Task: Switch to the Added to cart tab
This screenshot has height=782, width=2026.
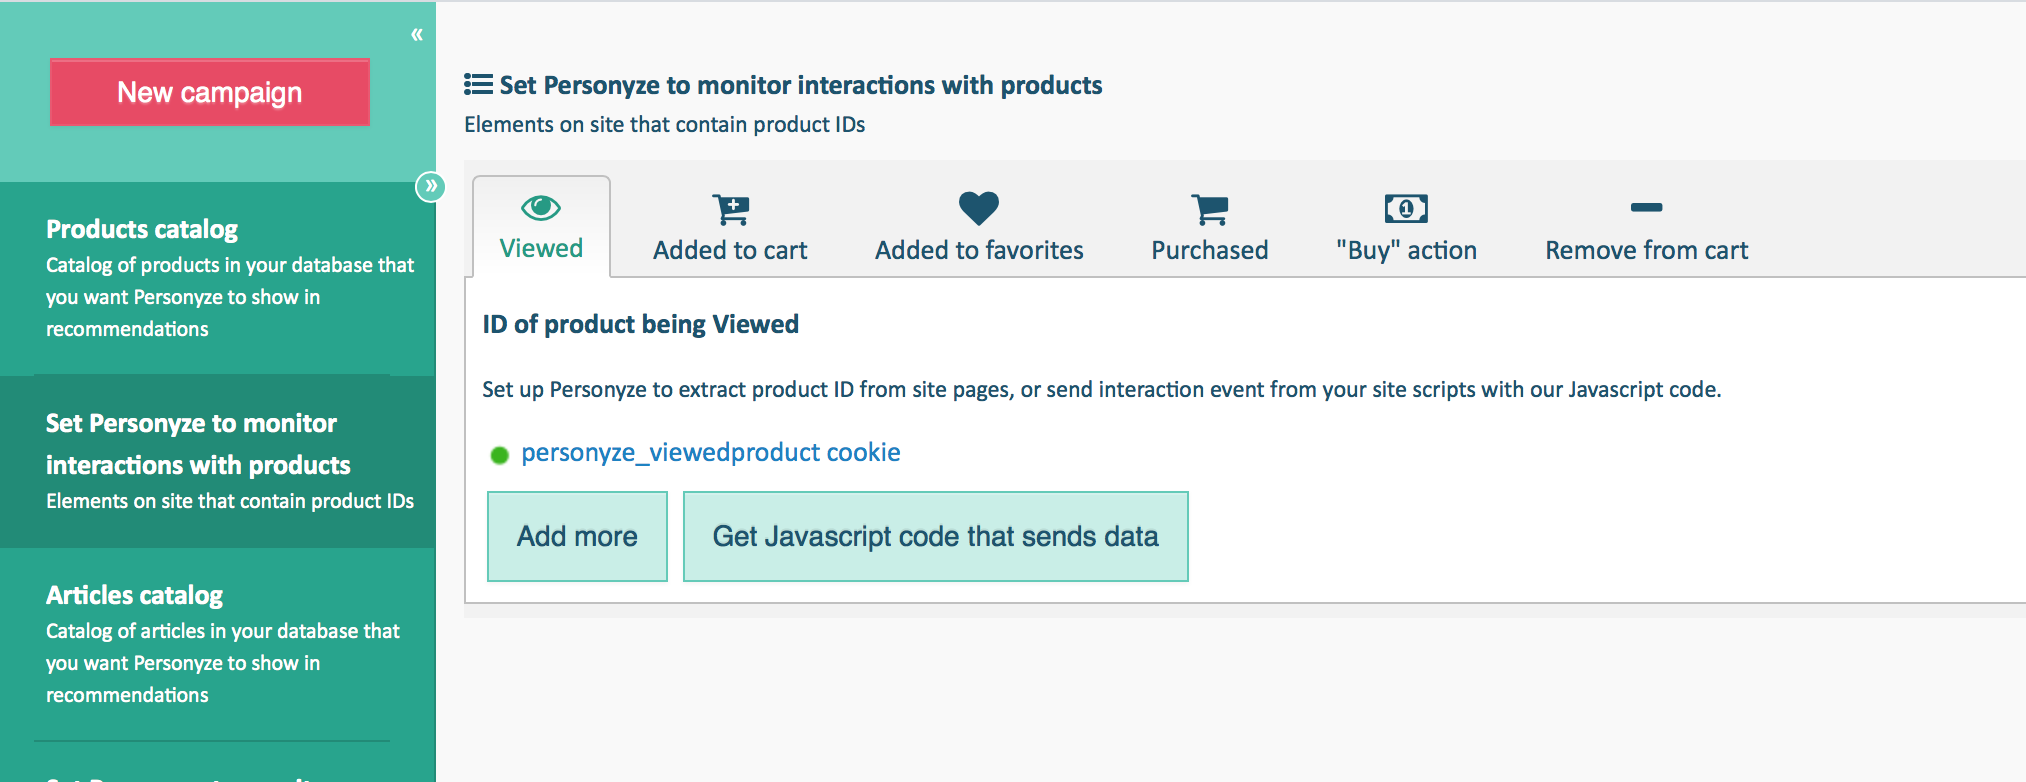Action: point(730,250)
